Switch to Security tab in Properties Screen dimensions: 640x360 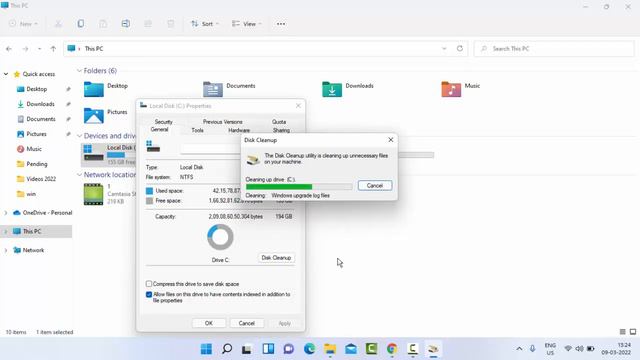(x=163, y=122)
